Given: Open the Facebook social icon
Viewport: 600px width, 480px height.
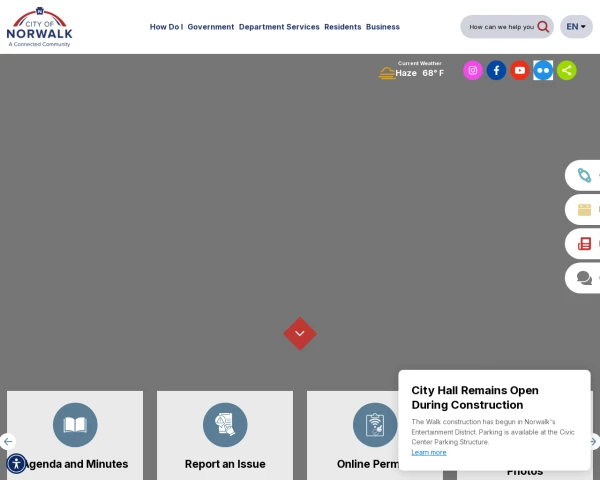Looking at the screenshot, I should (496, 70).
